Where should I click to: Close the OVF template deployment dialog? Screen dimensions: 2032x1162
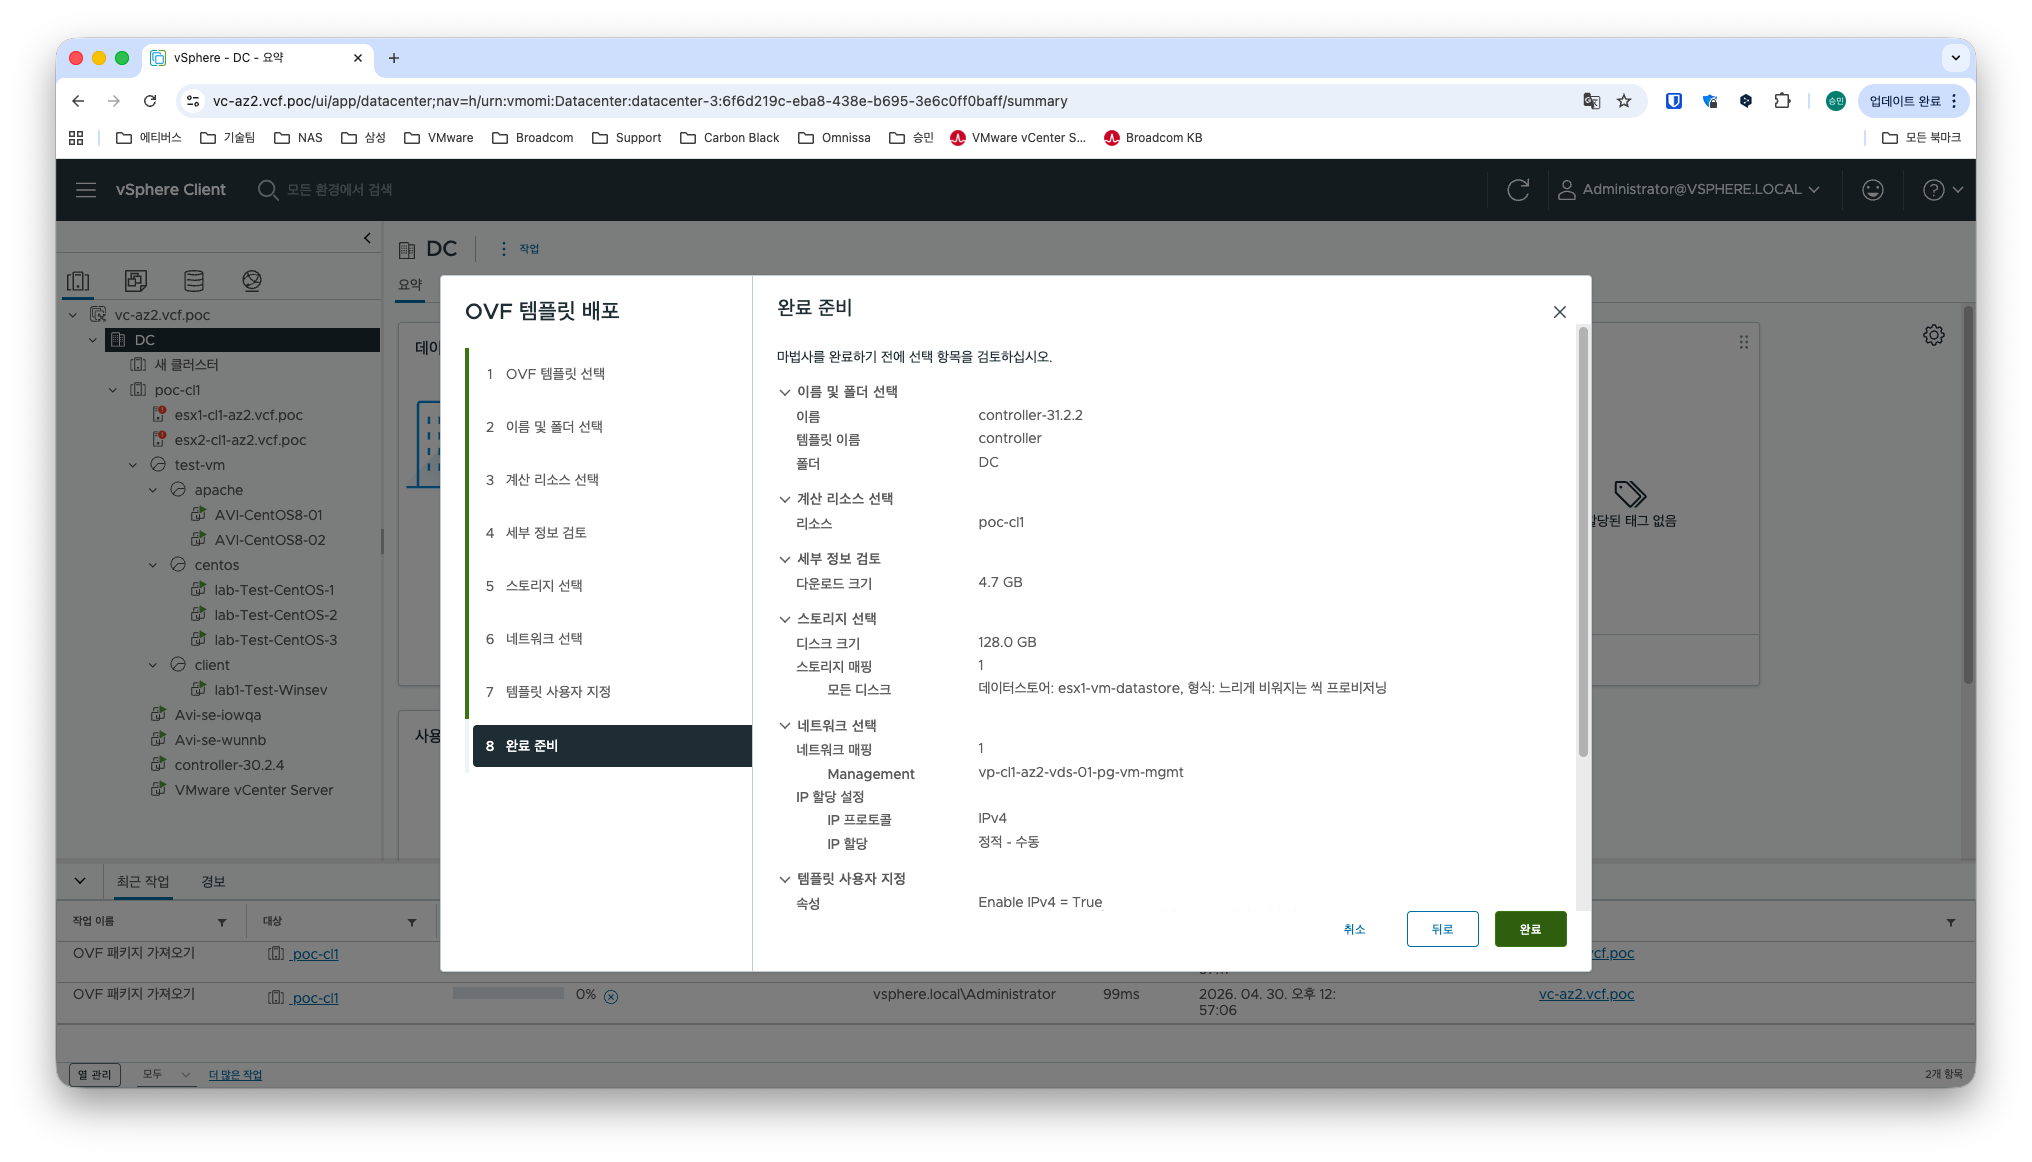(x=1559, y=312)
